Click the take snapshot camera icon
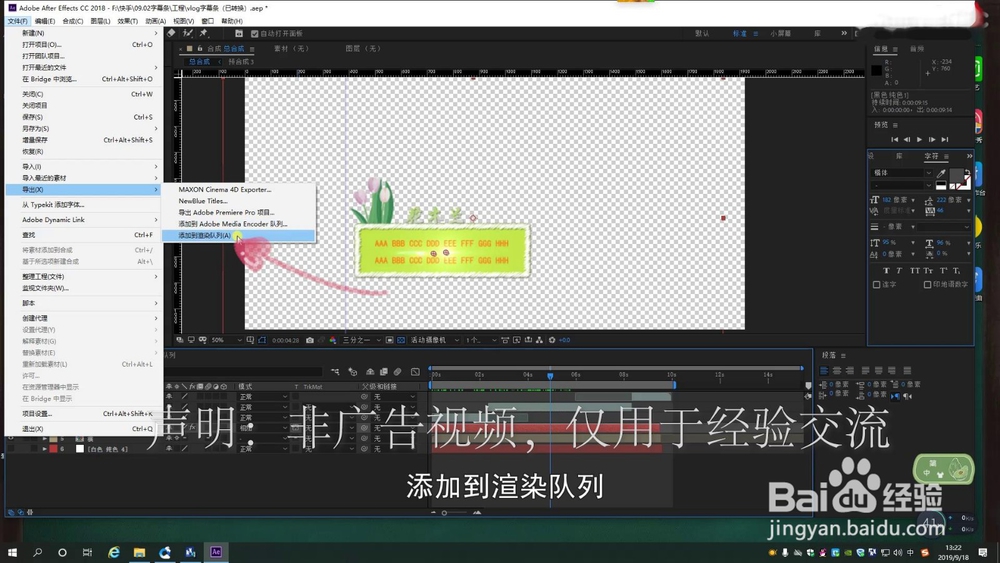The height and width of the screenshot is (563, 1000). coord(310,340)
